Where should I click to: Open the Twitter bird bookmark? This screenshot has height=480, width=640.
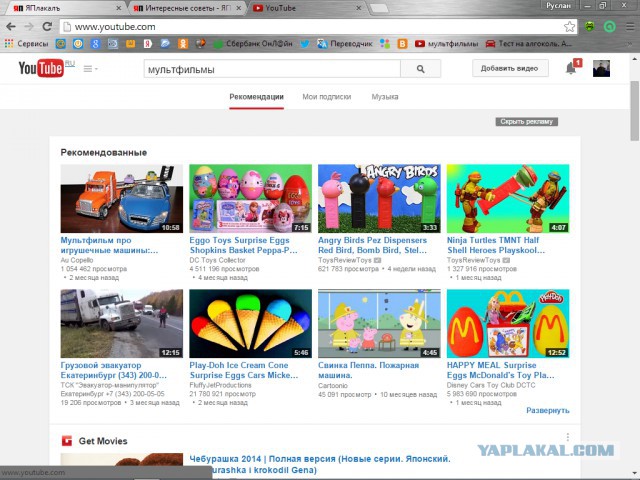point(305,44)
